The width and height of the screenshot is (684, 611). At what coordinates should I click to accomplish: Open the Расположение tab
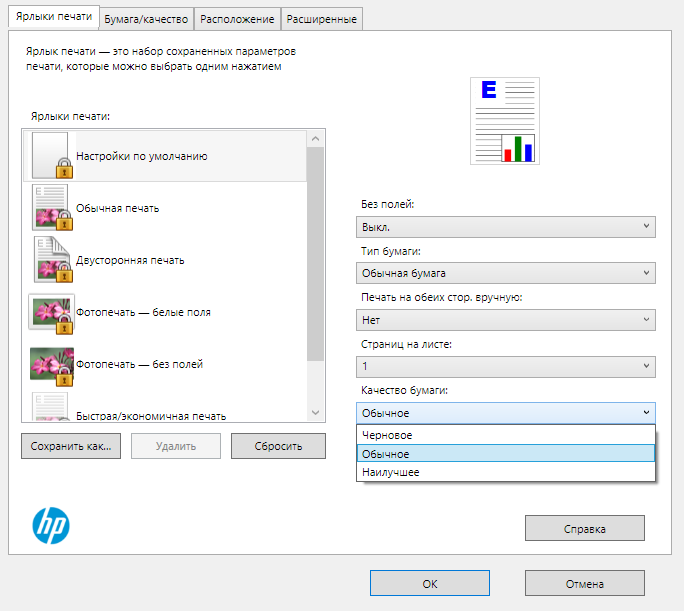pos(238,18)
